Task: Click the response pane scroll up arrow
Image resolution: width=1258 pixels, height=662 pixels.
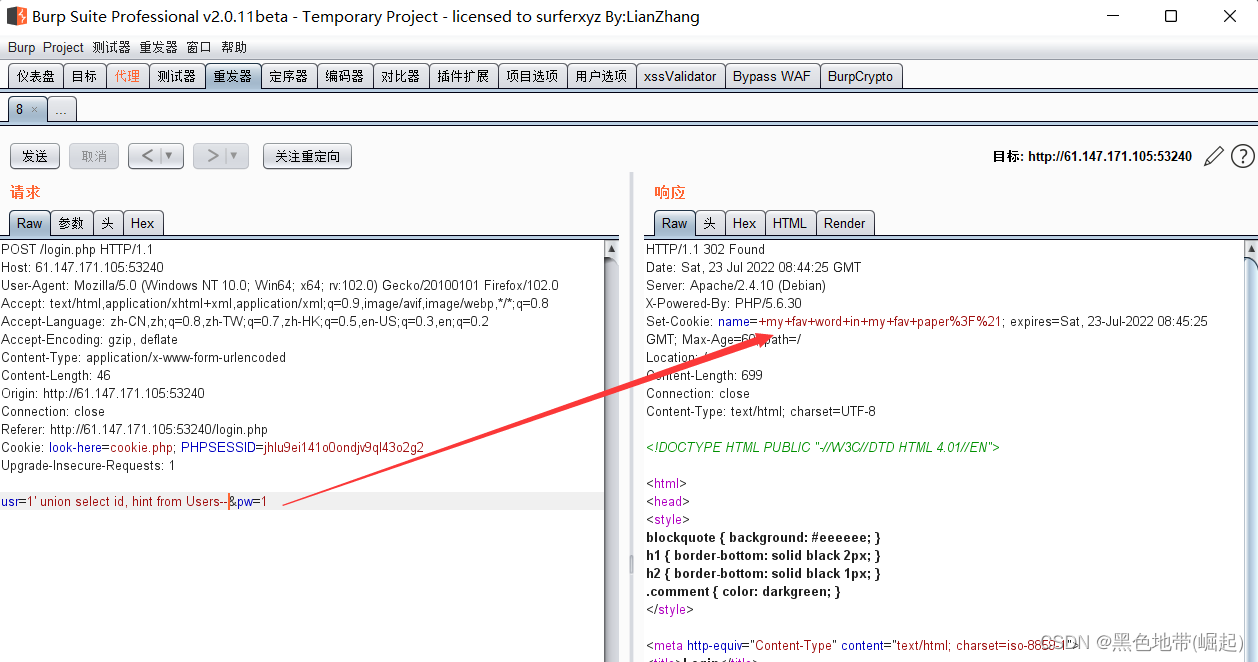Action: (x=1250, y=248)
